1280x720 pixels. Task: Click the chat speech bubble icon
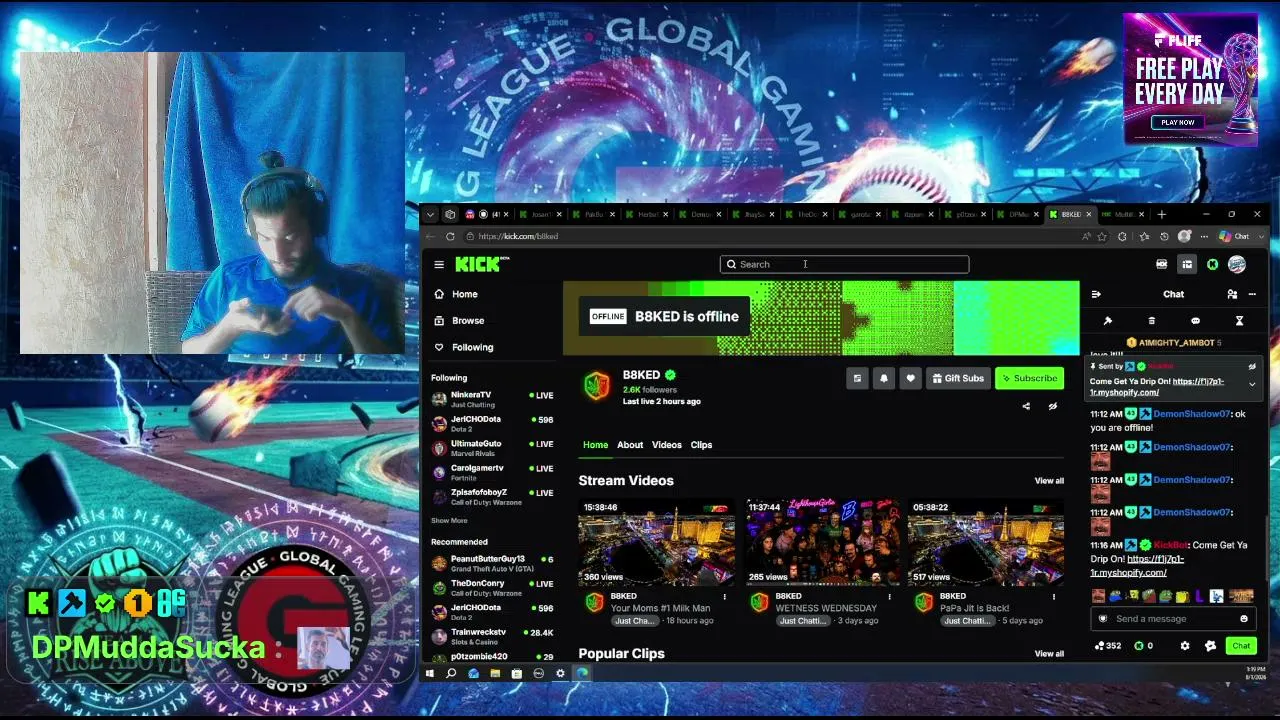[1195, 321]
